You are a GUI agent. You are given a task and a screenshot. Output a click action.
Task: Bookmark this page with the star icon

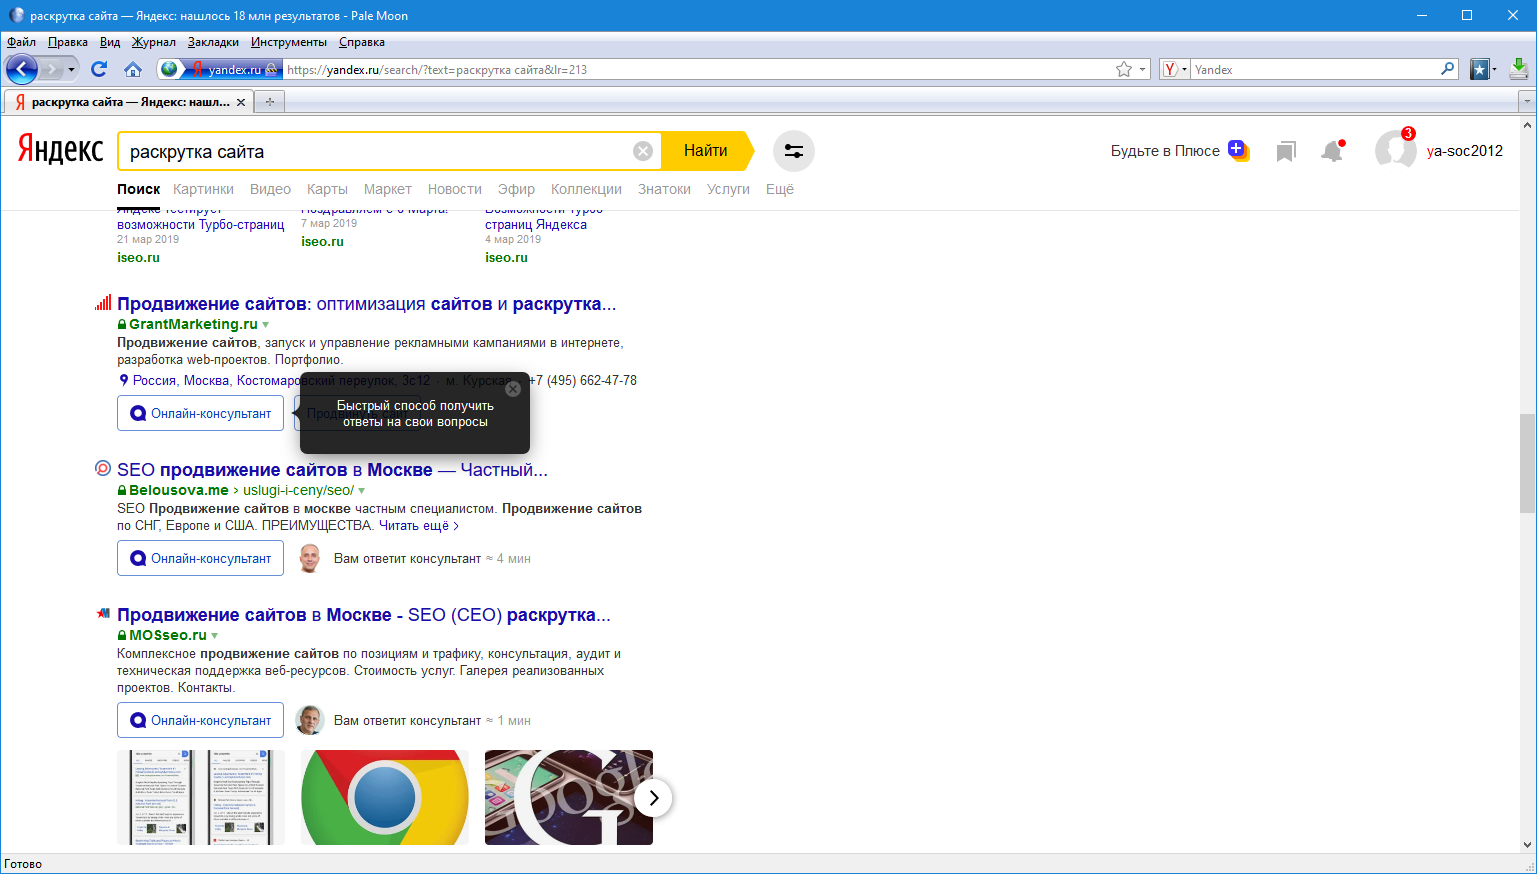tap(1124, 70)
